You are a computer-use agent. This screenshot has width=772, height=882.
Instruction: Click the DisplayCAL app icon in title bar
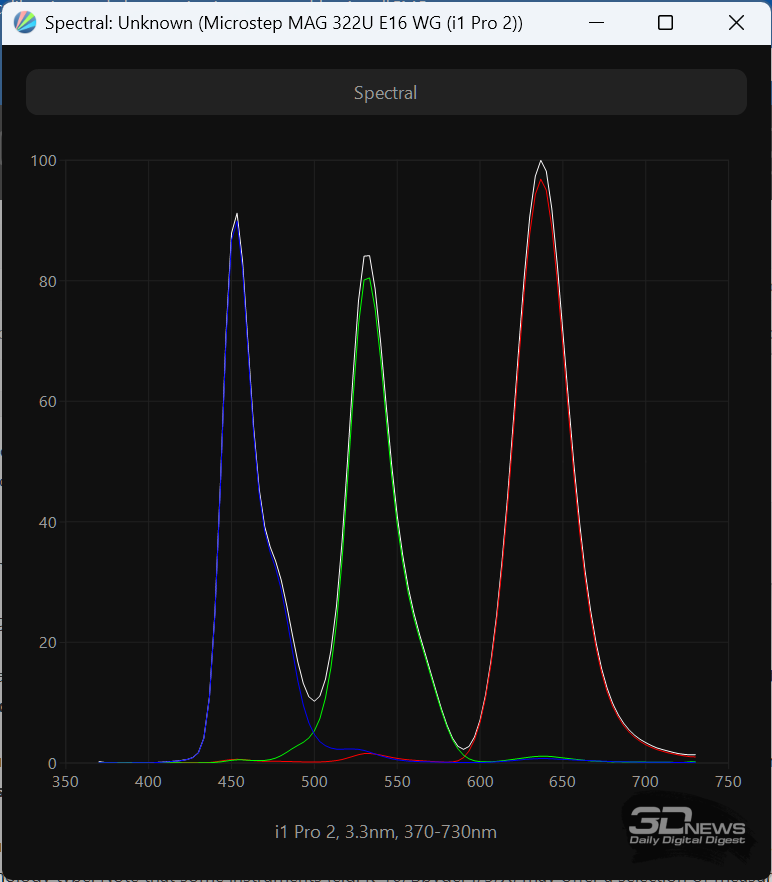coord(26,23)
